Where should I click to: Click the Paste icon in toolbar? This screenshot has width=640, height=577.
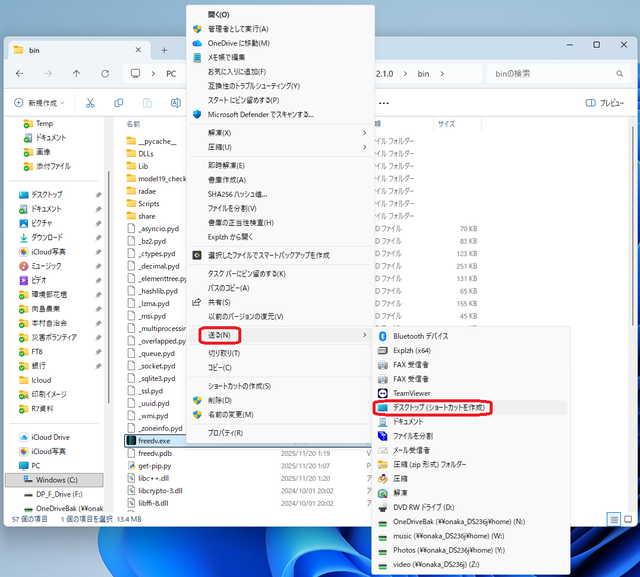tap(147, 103)
